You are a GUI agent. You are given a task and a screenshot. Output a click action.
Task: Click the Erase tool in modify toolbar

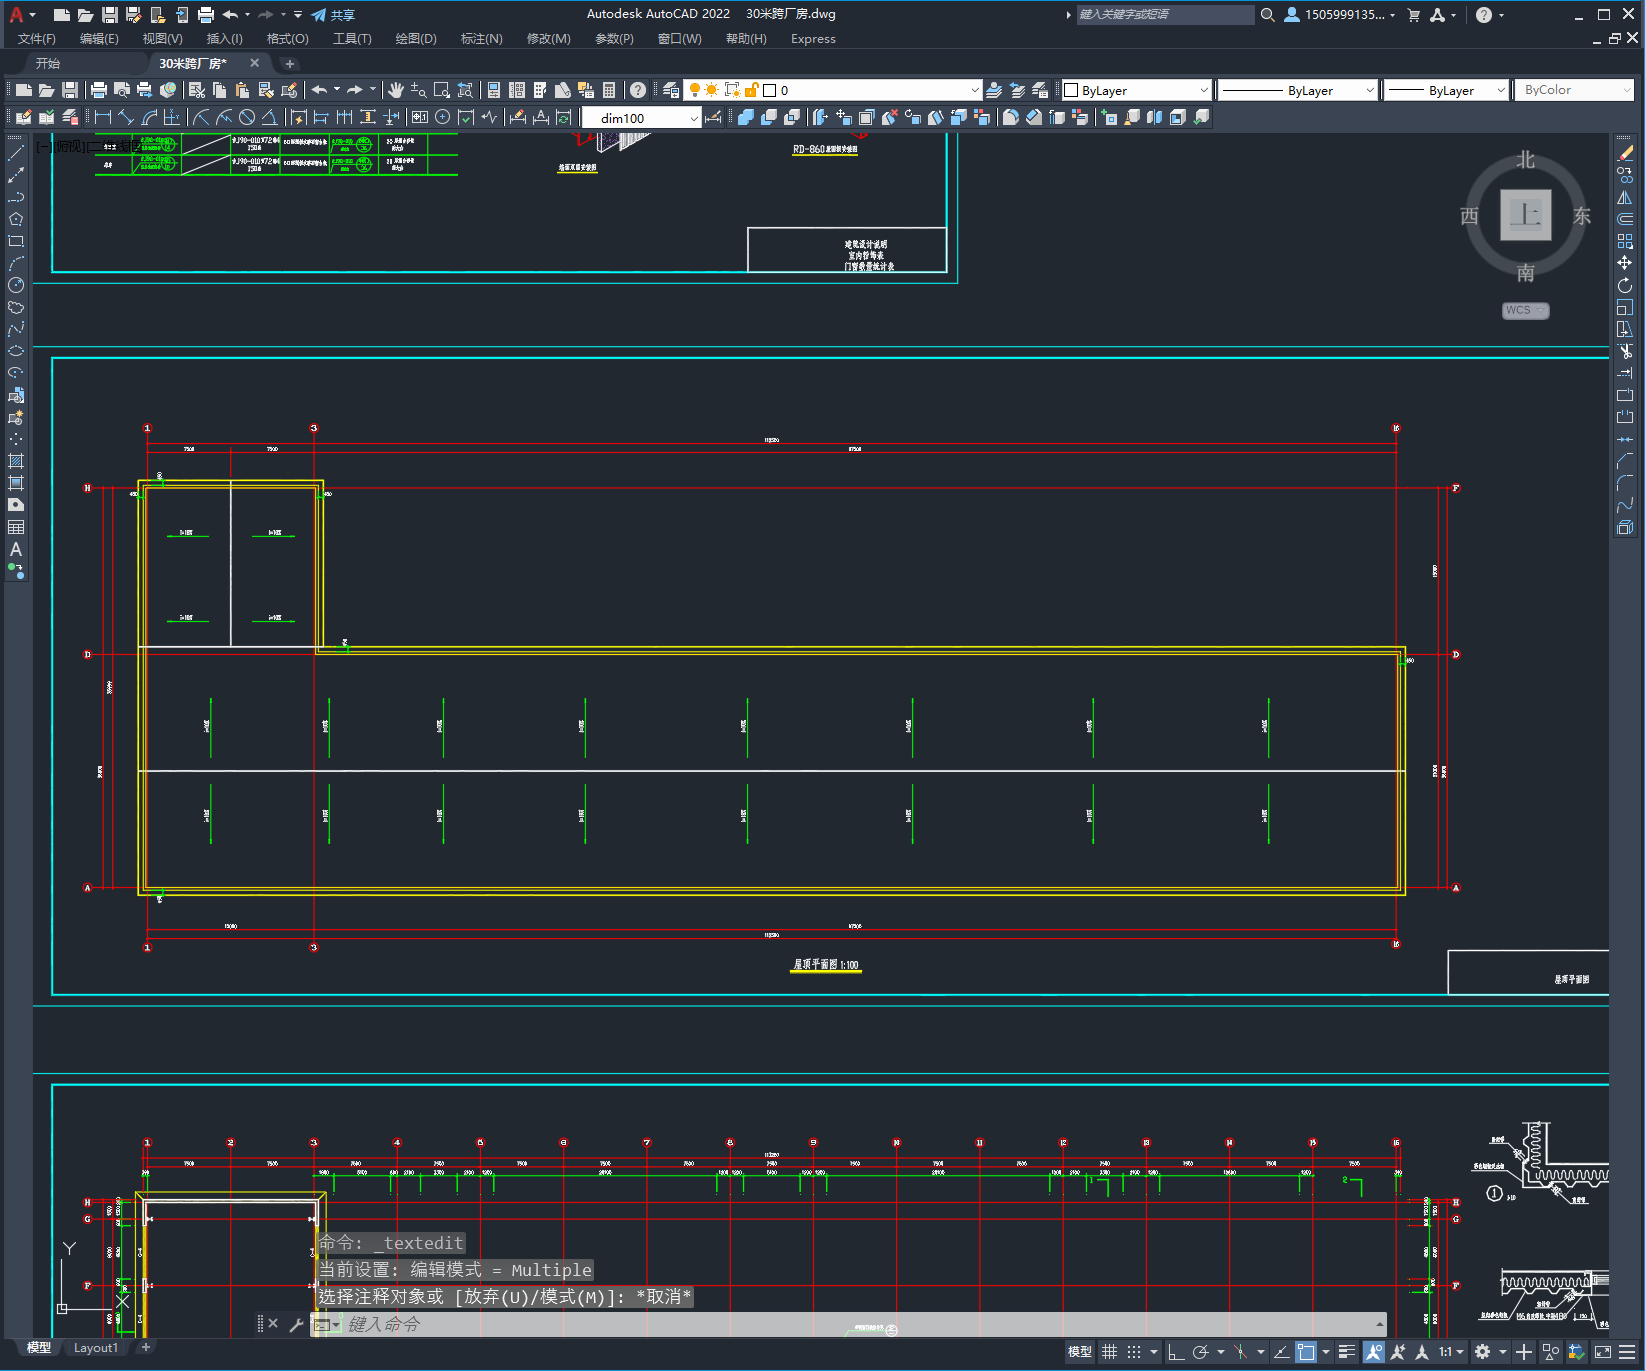1625,153
